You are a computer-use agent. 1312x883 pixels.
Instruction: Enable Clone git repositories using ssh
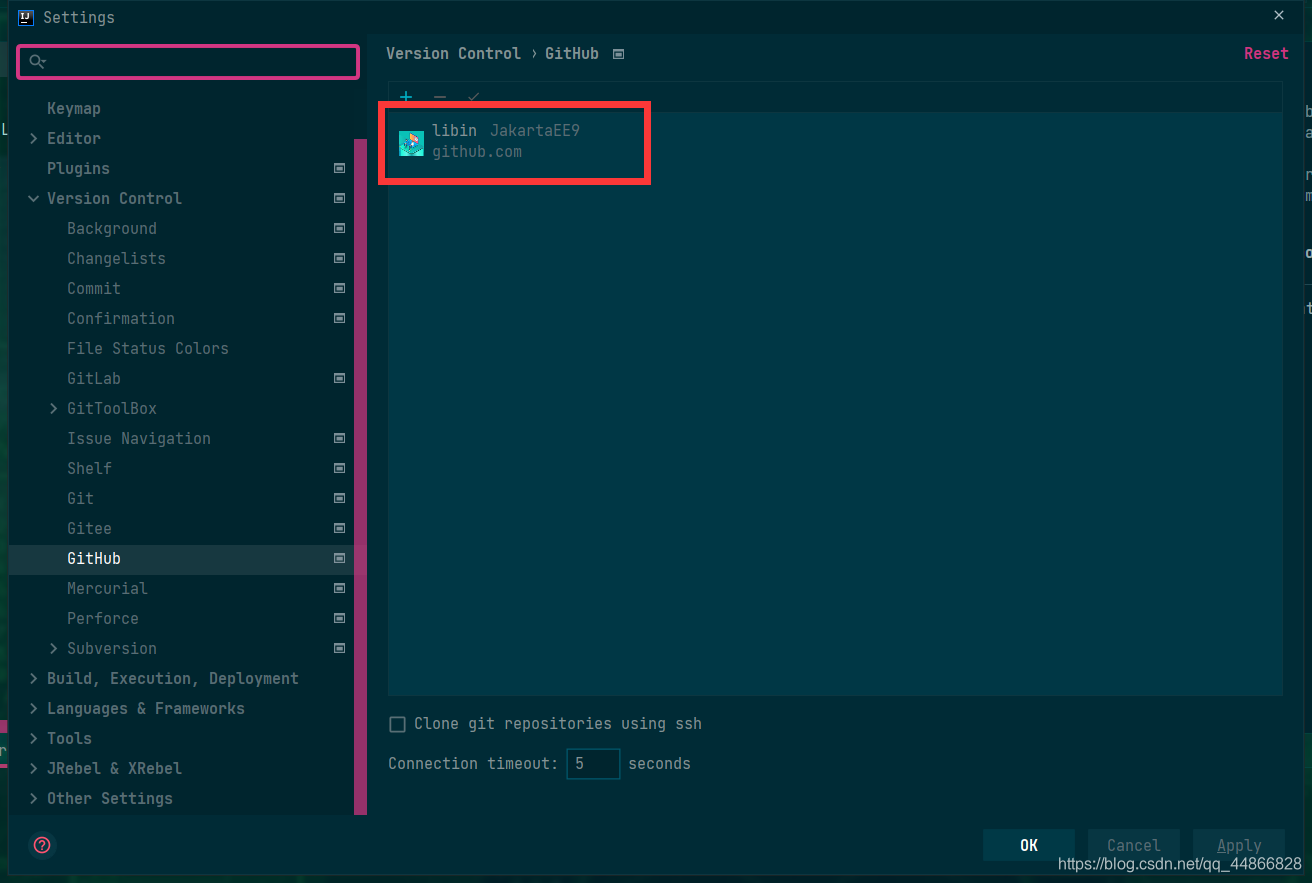pos(397,724)
